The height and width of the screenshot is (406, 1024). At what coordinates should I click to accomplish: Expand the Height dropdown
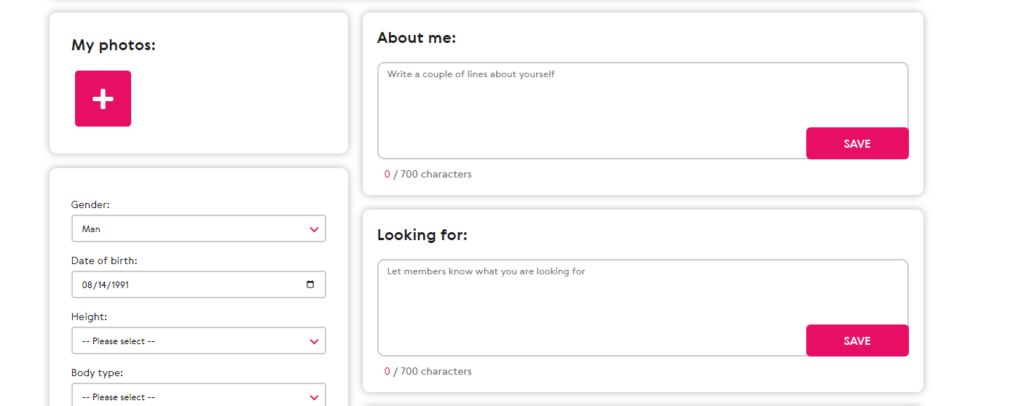[x=198, y=341]
